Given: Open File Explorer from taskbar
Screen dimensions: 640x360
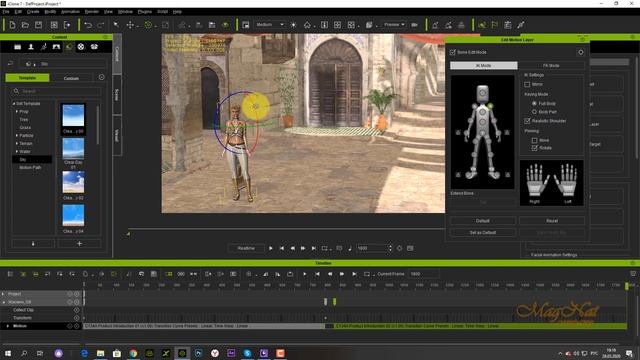Looking at the screenshot, I should point(100,353).
